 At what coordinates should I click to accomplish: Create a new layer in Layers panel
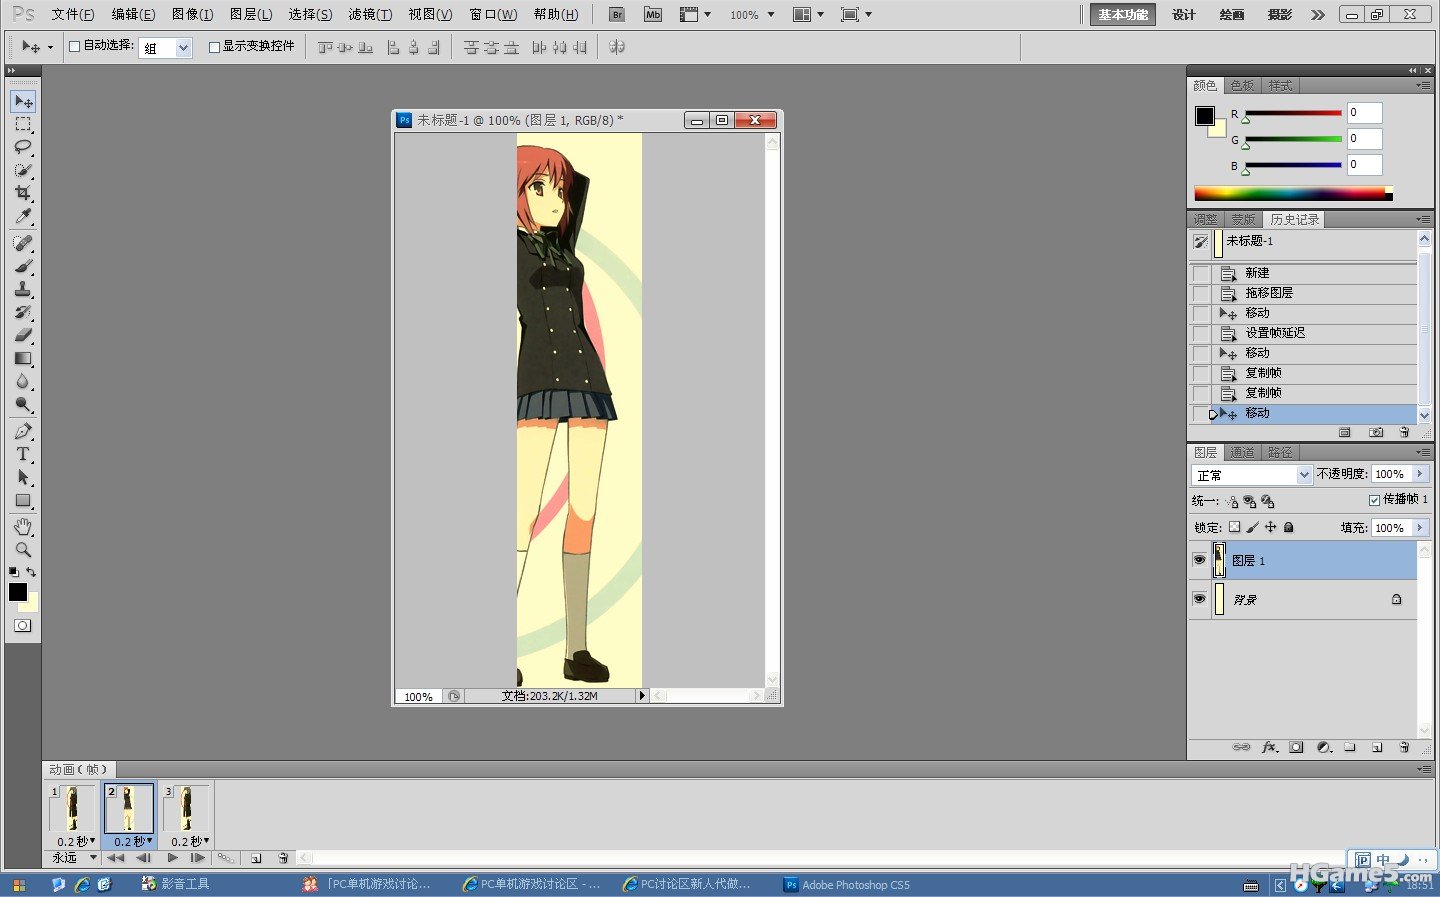[x=1377, y=747]
